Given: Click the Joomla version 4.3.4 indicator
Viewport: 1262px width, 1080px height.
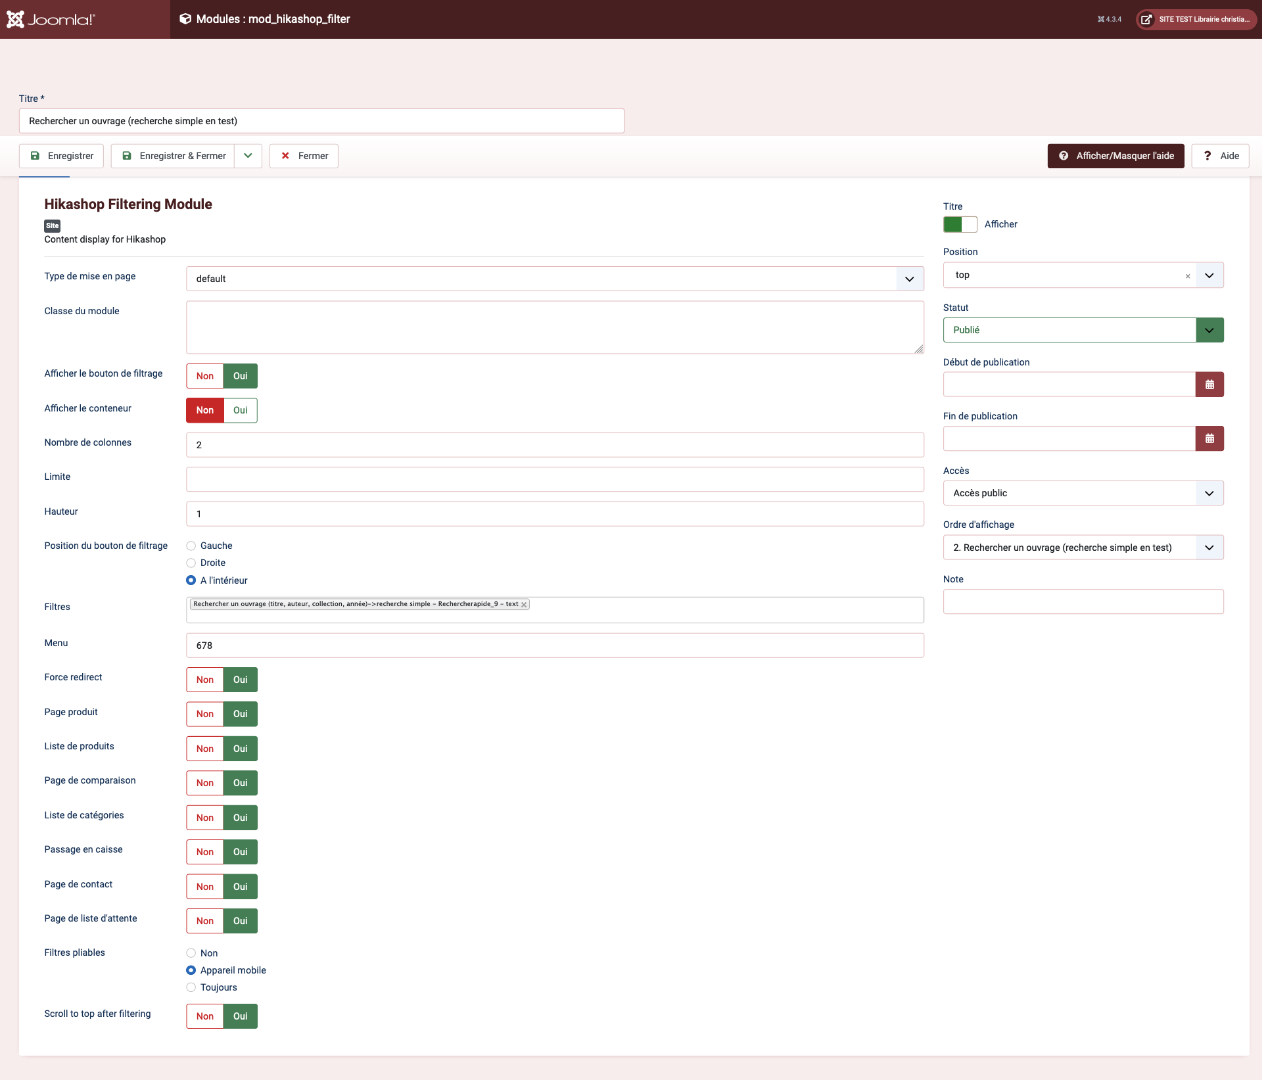Looking at the screenshot, I should [1109, 19].
